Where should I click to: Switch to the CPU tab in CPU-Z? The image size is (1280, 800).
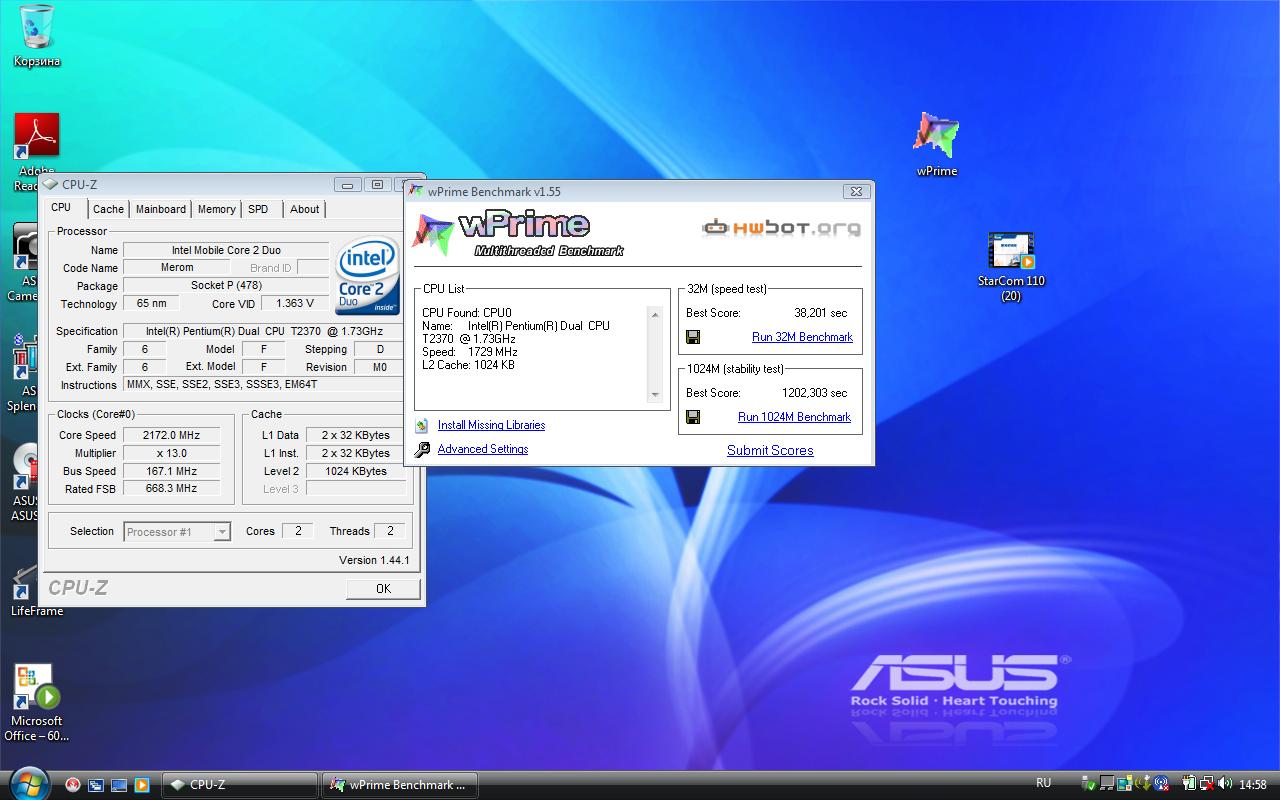[61, 208]
